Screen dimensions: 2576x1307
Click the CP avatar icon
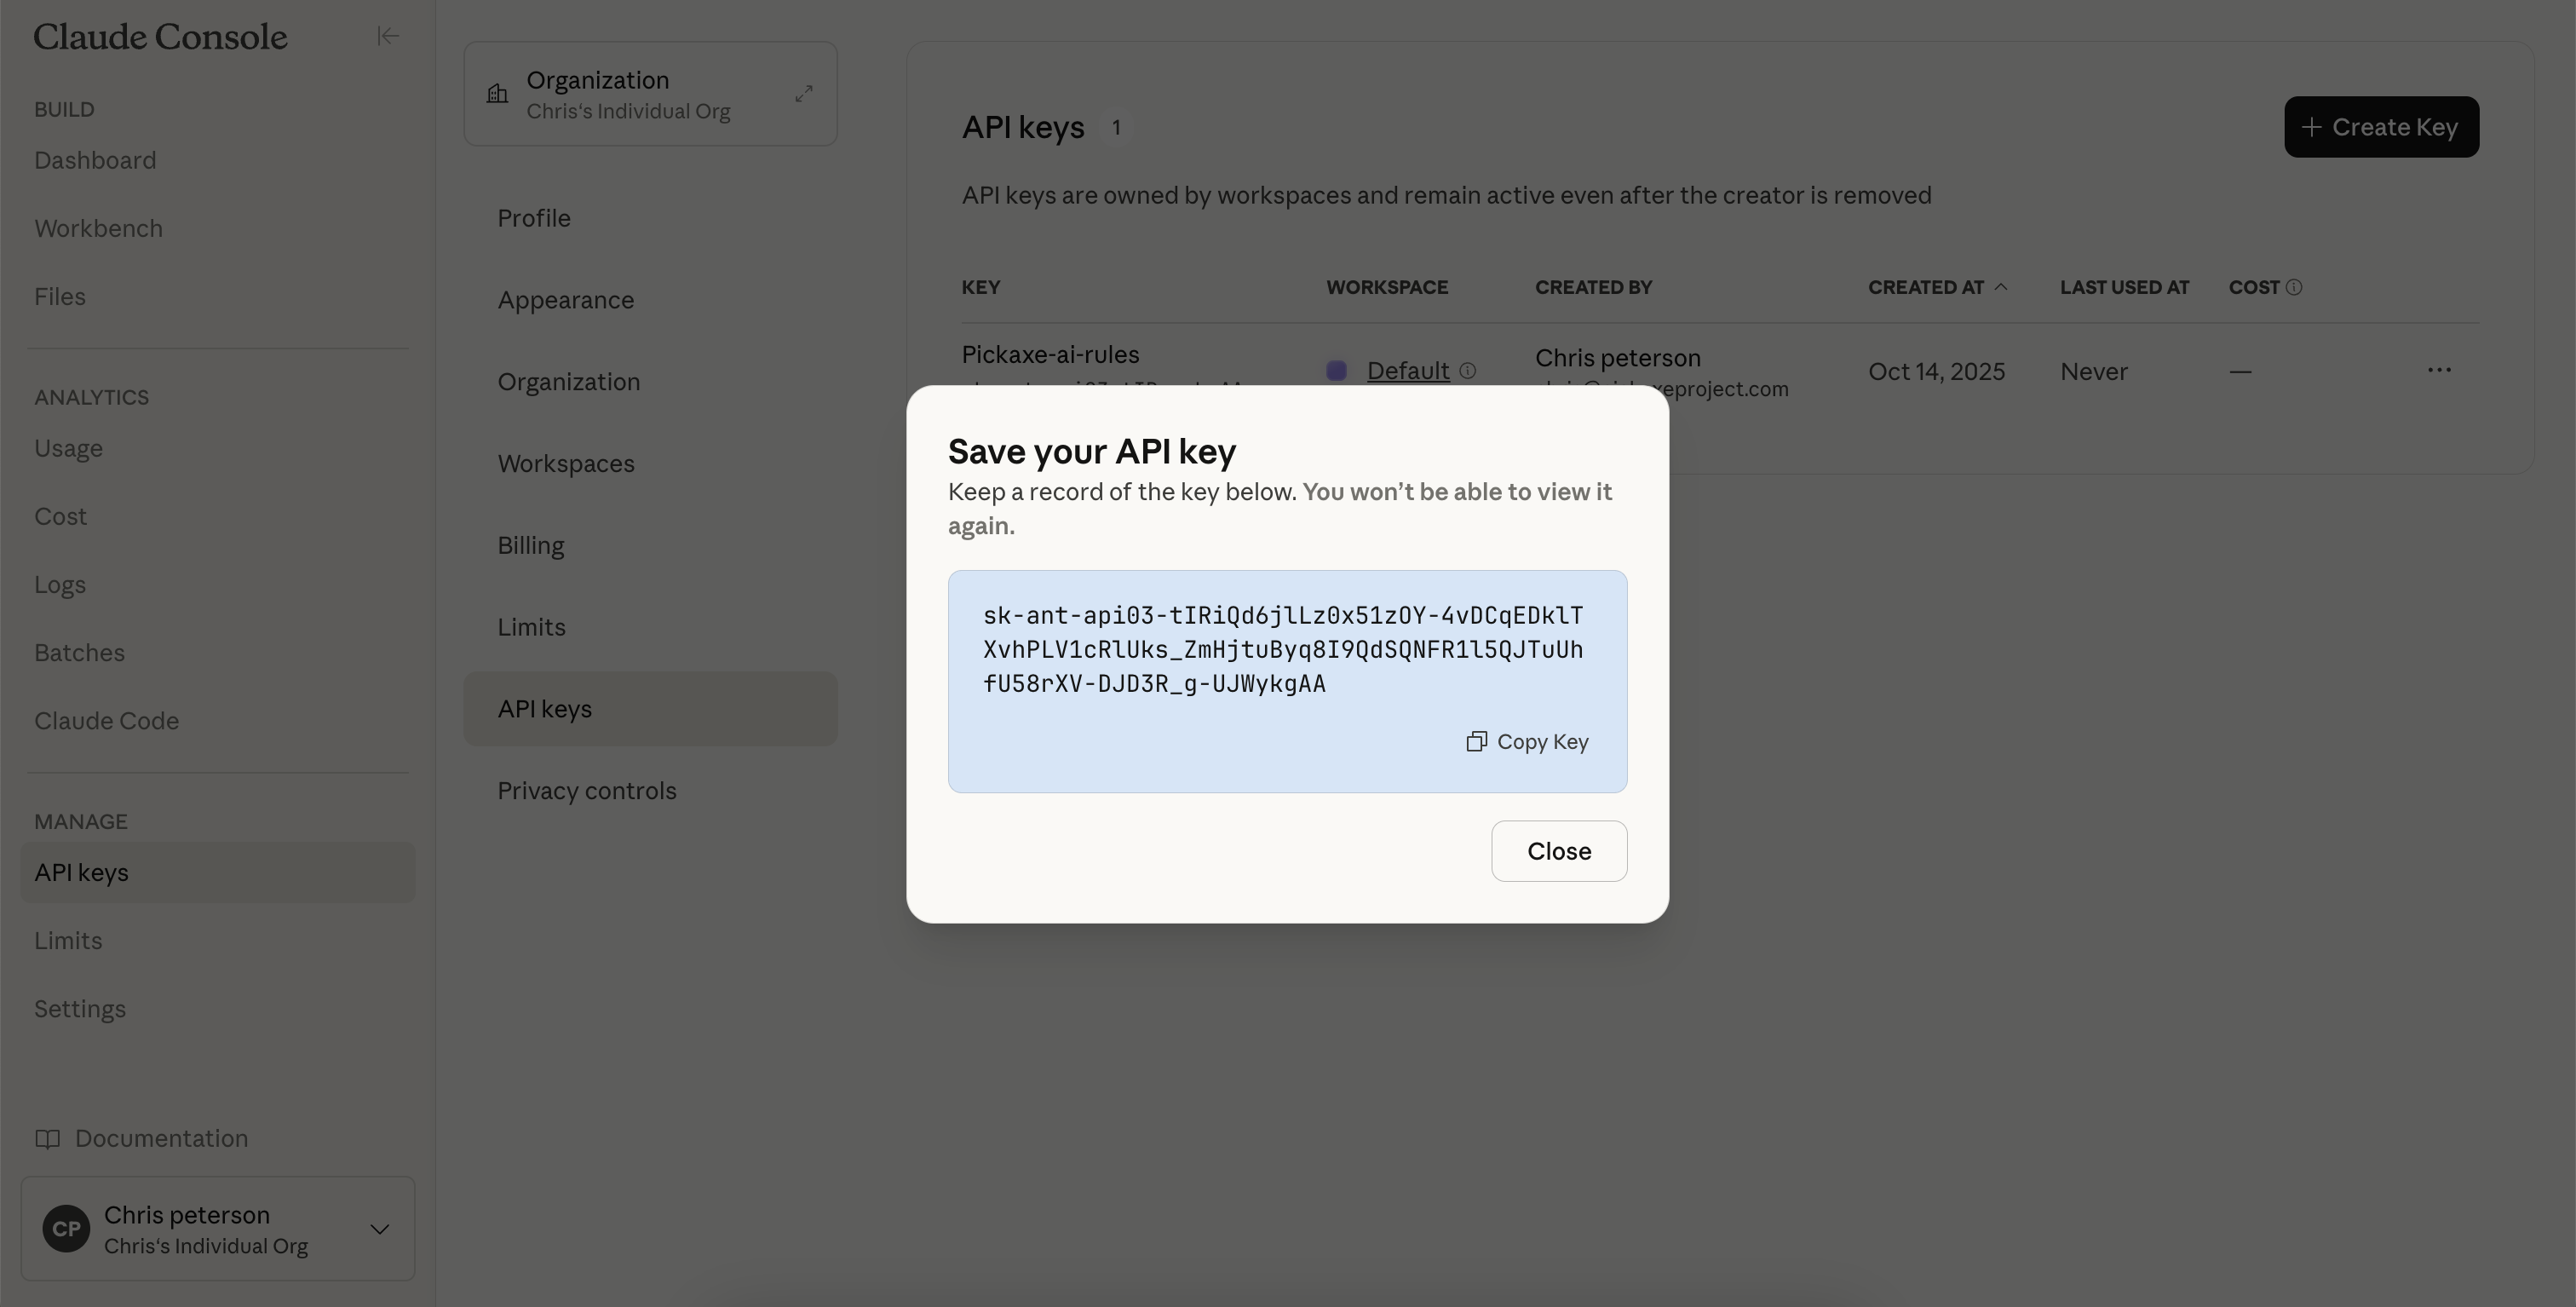(66, 1229)
